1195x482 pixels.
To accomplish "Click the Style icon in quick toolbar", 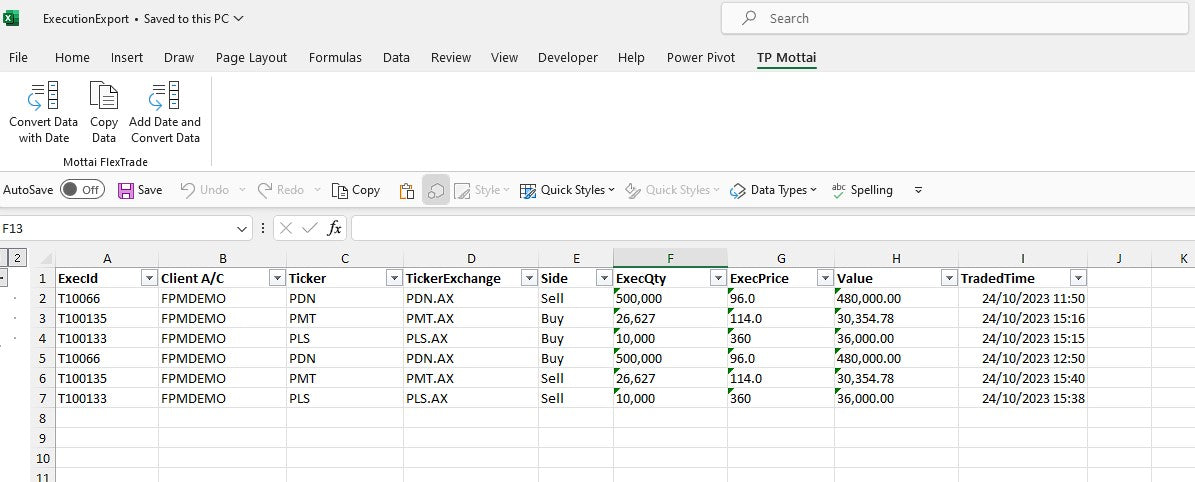I will pos(462,191).
